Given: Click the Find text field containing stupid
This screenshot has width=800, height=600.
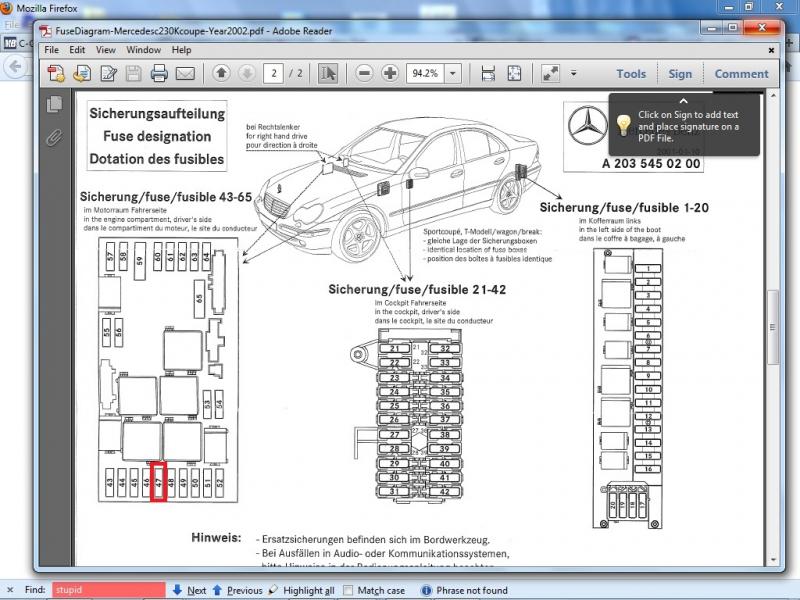Looking at the screenshot, I should [109, 590].
